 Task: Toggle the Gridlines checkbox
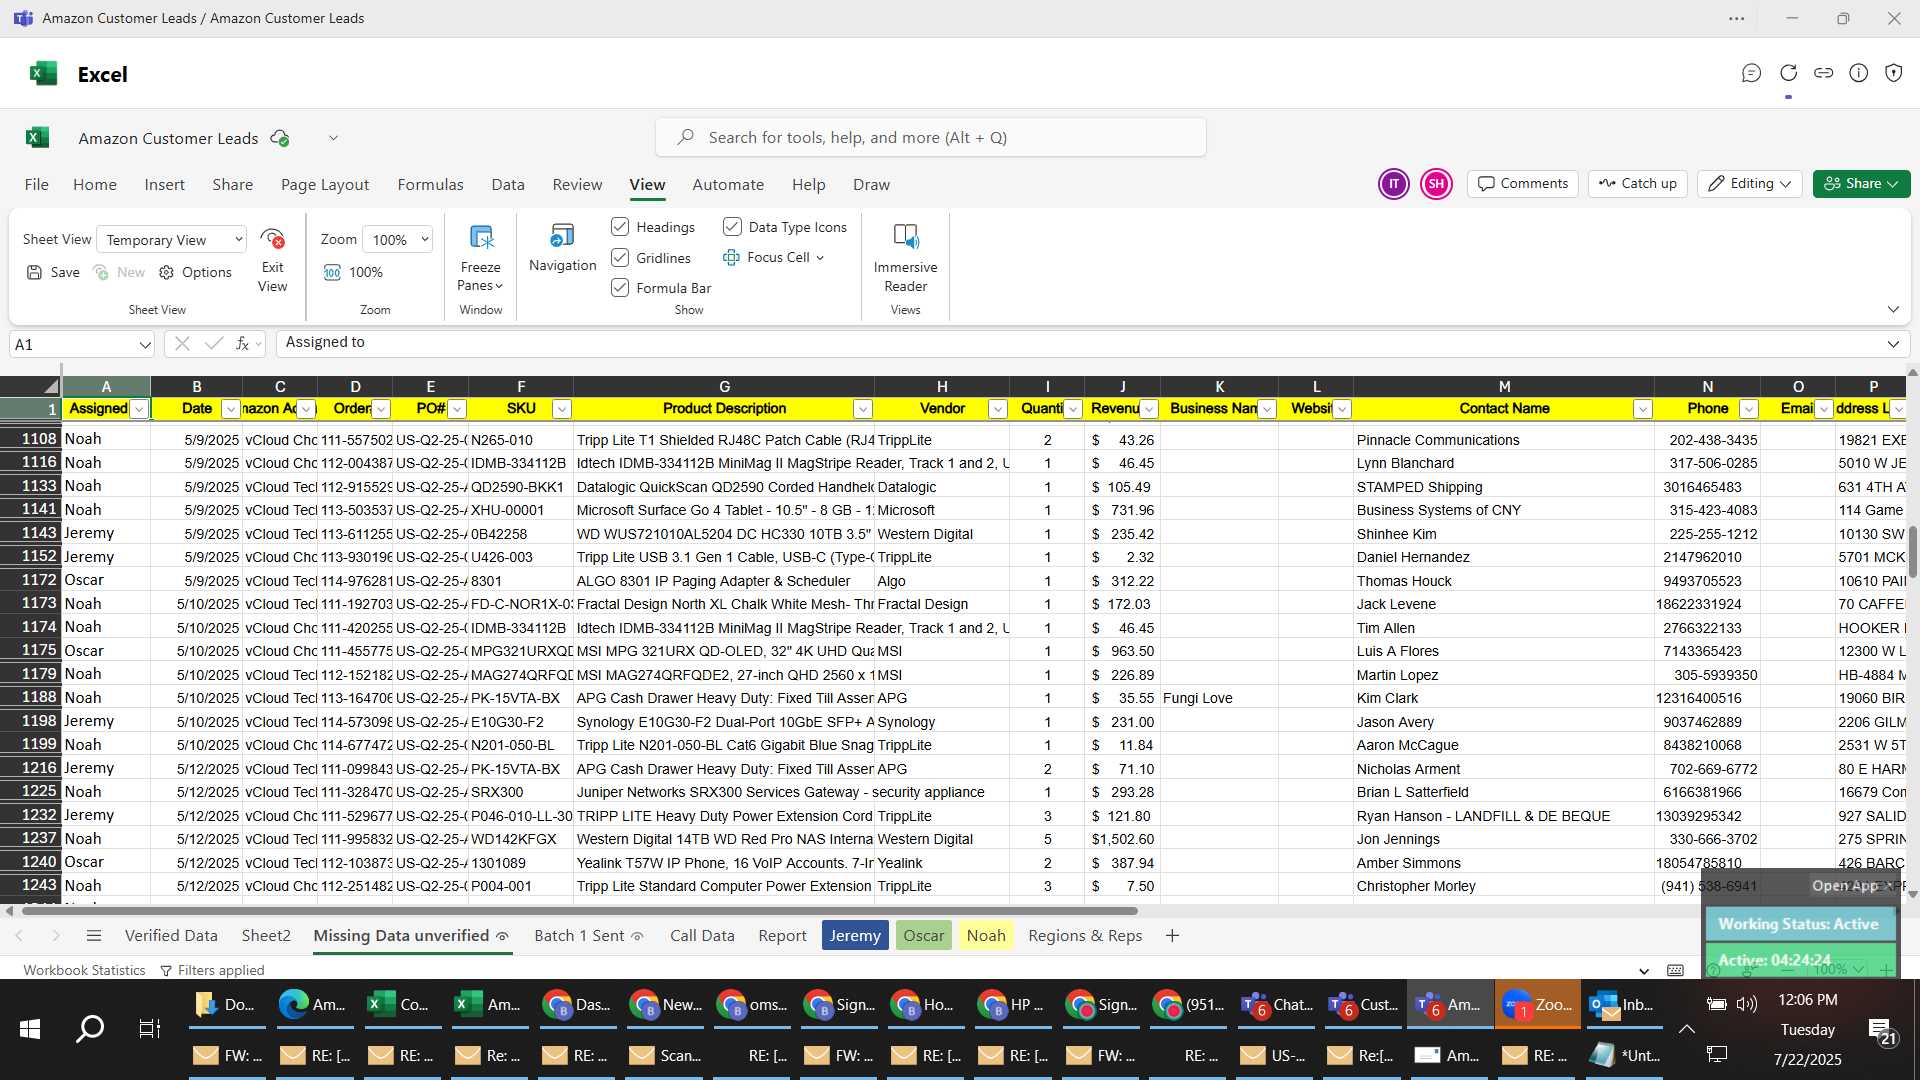(x=620, y=258)
